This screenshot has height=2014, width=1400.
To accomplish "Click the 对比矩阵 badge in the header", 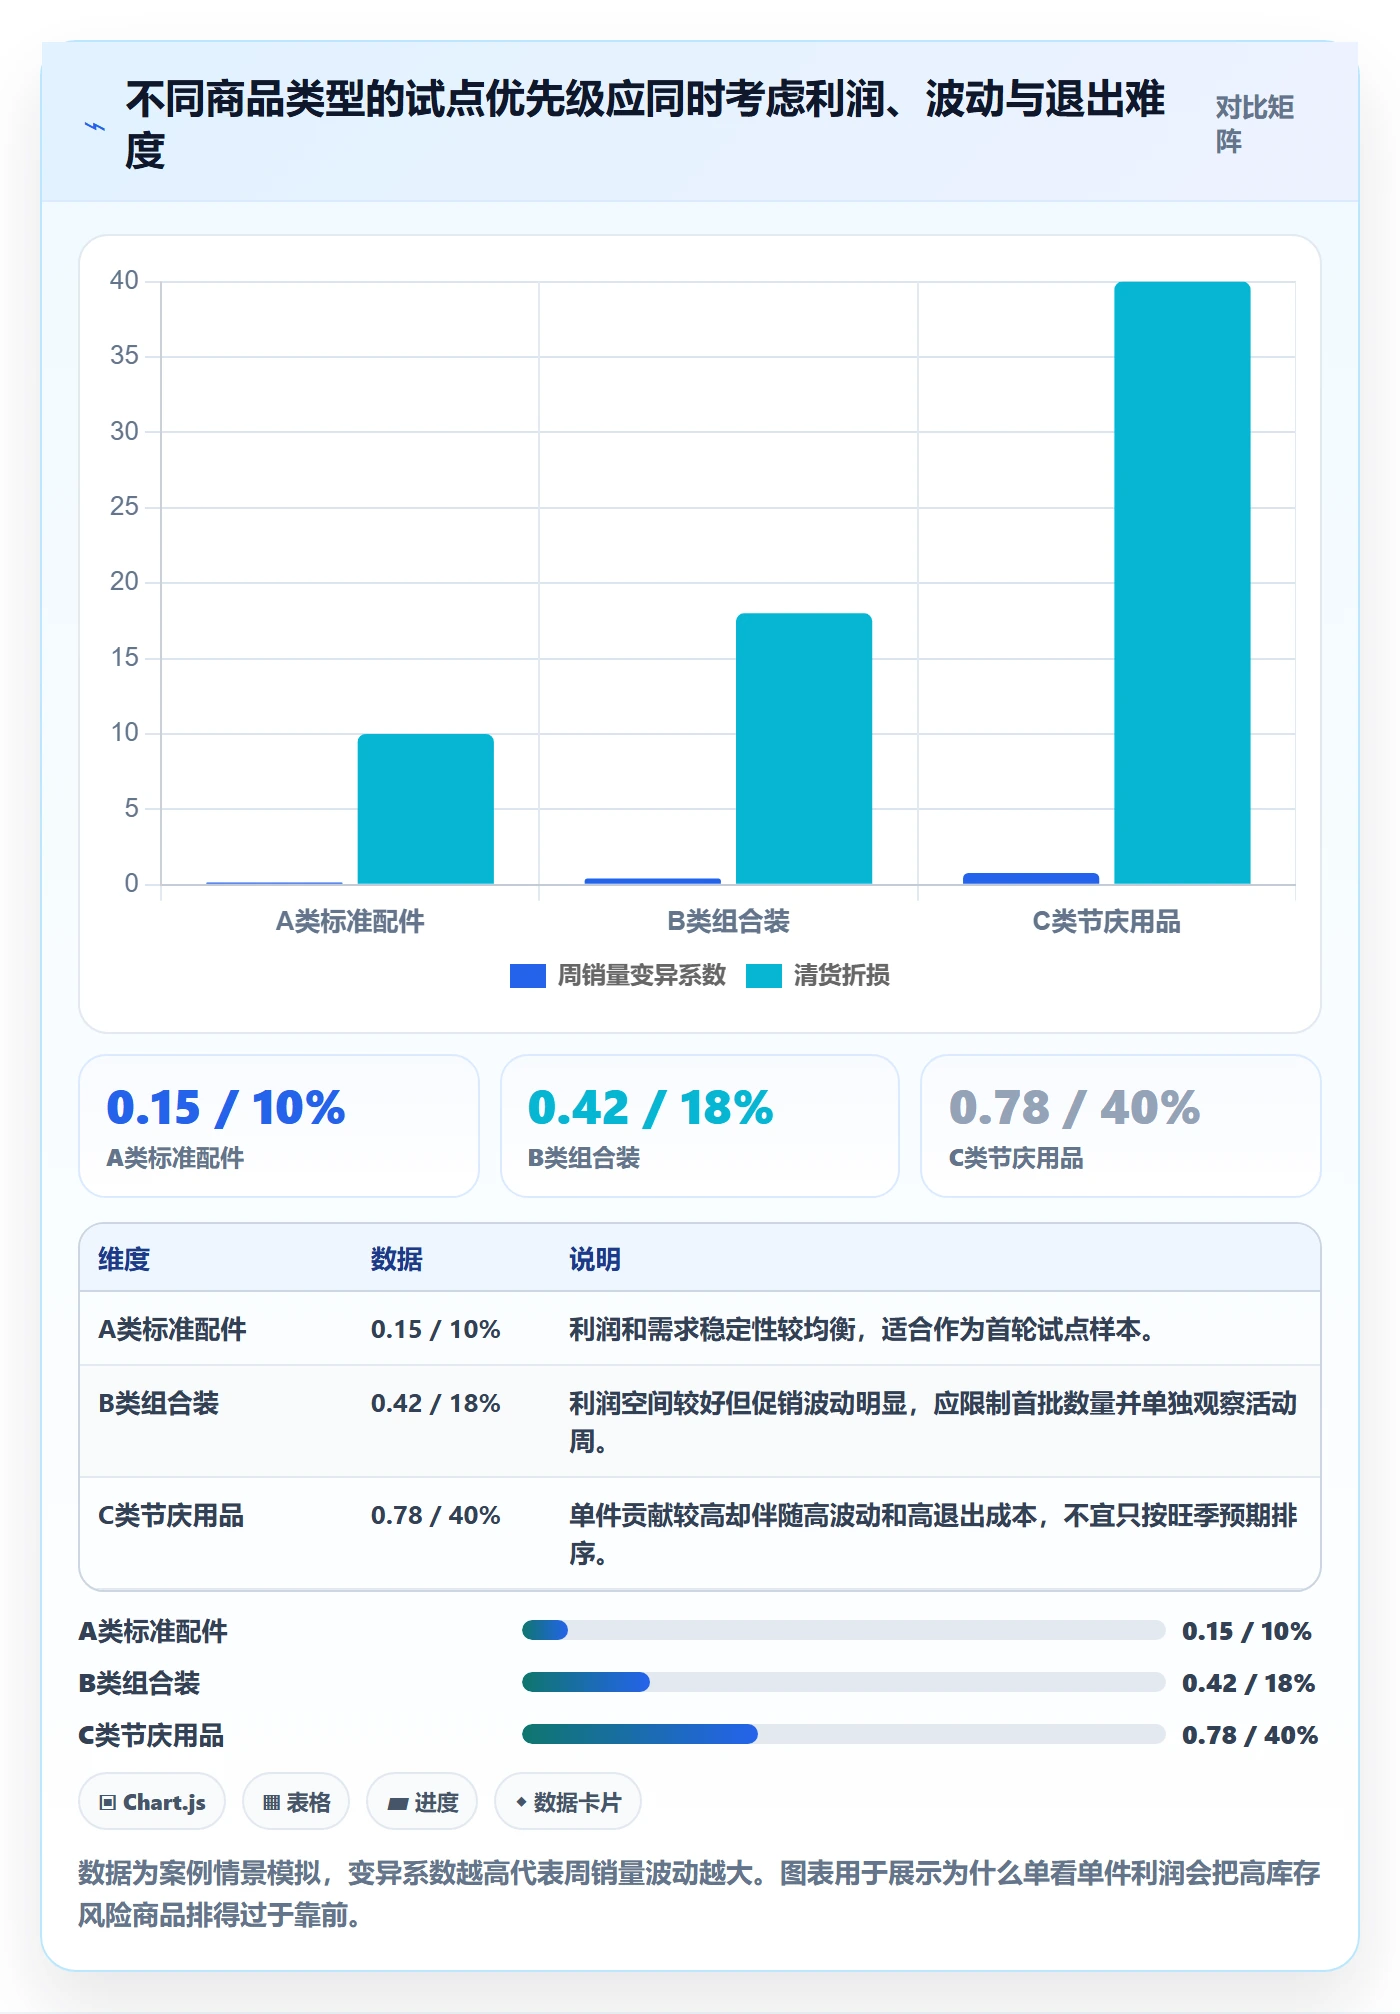I will pos(1255,124).
